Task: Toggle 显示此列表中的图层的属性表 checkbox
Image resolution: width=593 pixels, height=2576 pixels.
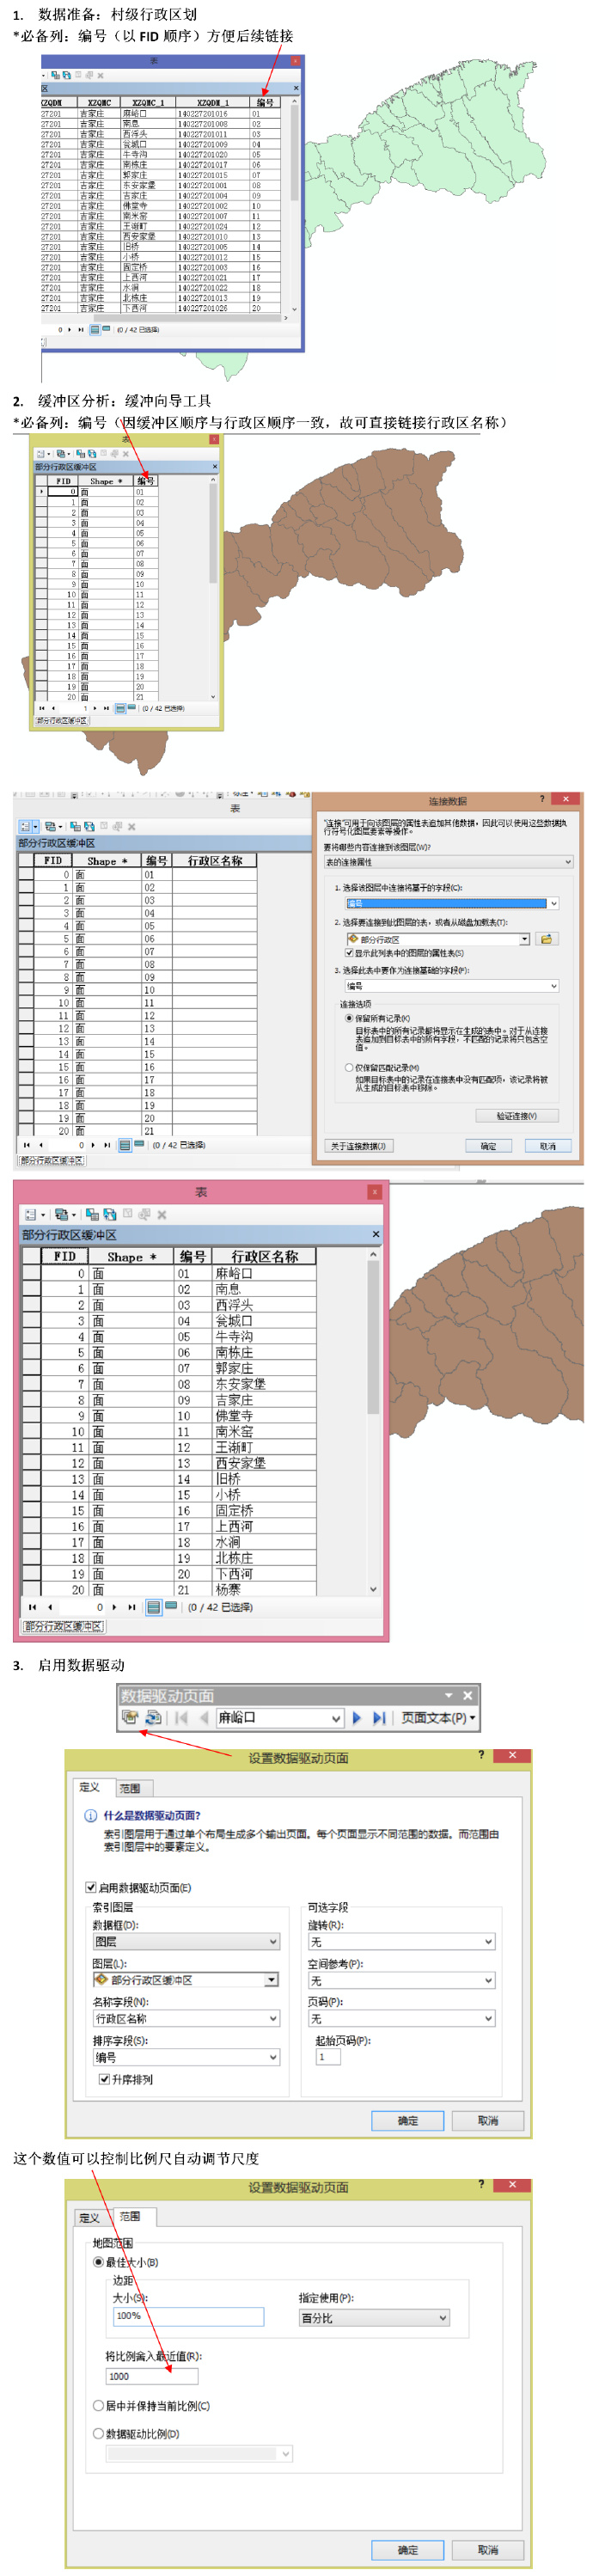Action: (349, 953)
